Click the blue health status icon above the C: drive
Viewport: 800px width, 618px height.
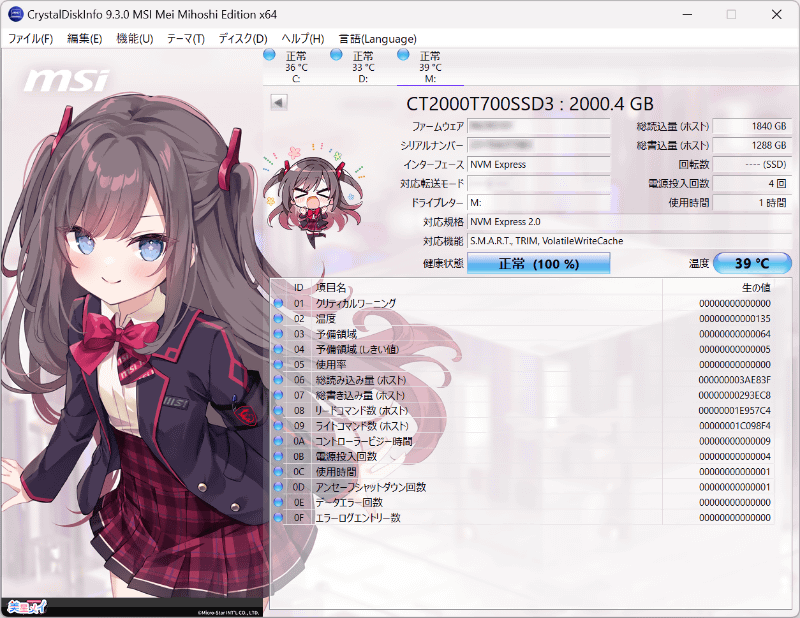point(269,56)
